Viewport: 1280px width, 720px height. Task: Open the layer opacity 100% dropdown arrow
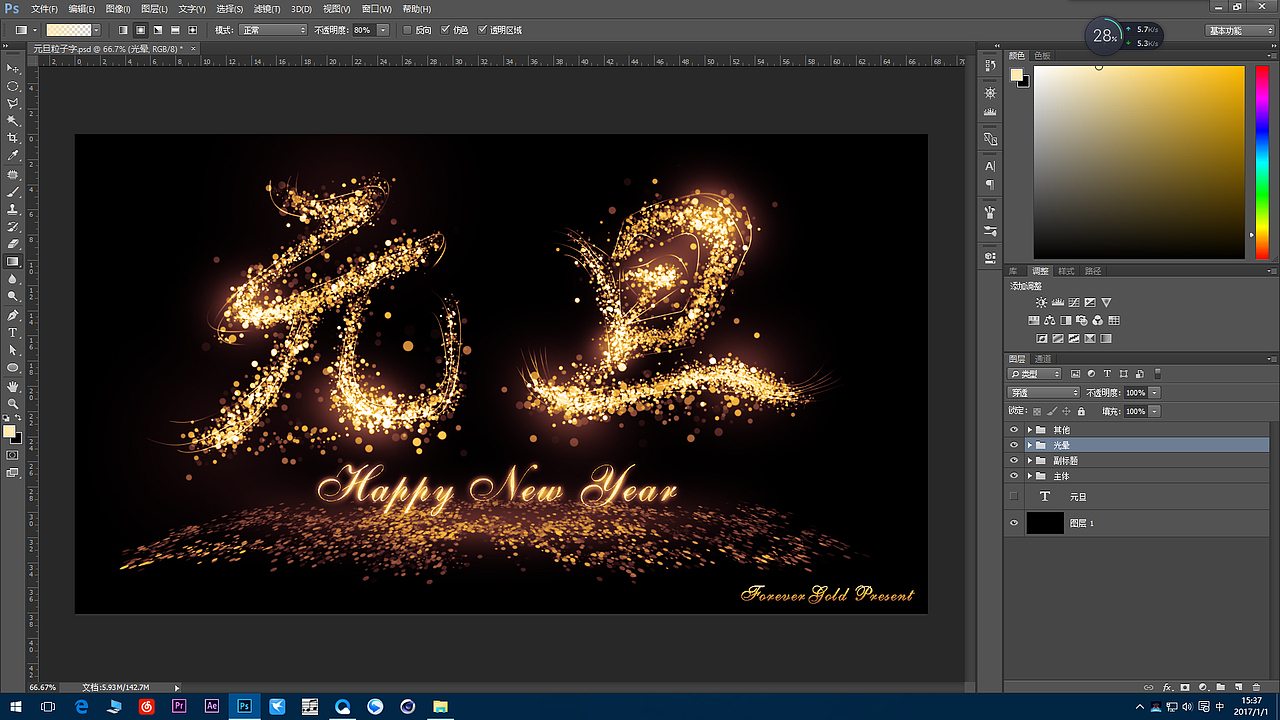tap(1155, 393)
